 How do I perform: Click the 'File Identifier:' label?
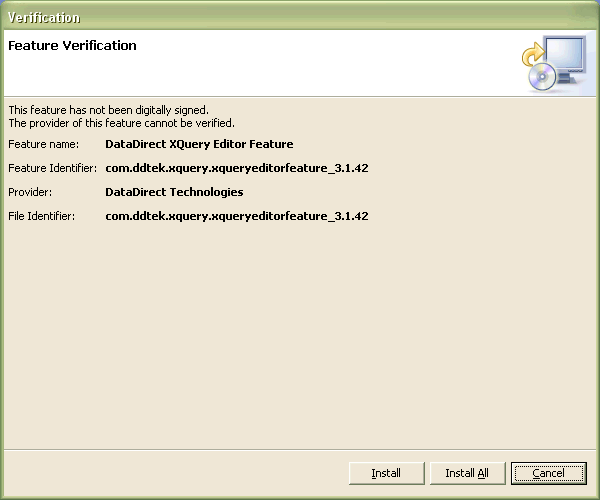[x=42, y=216]
